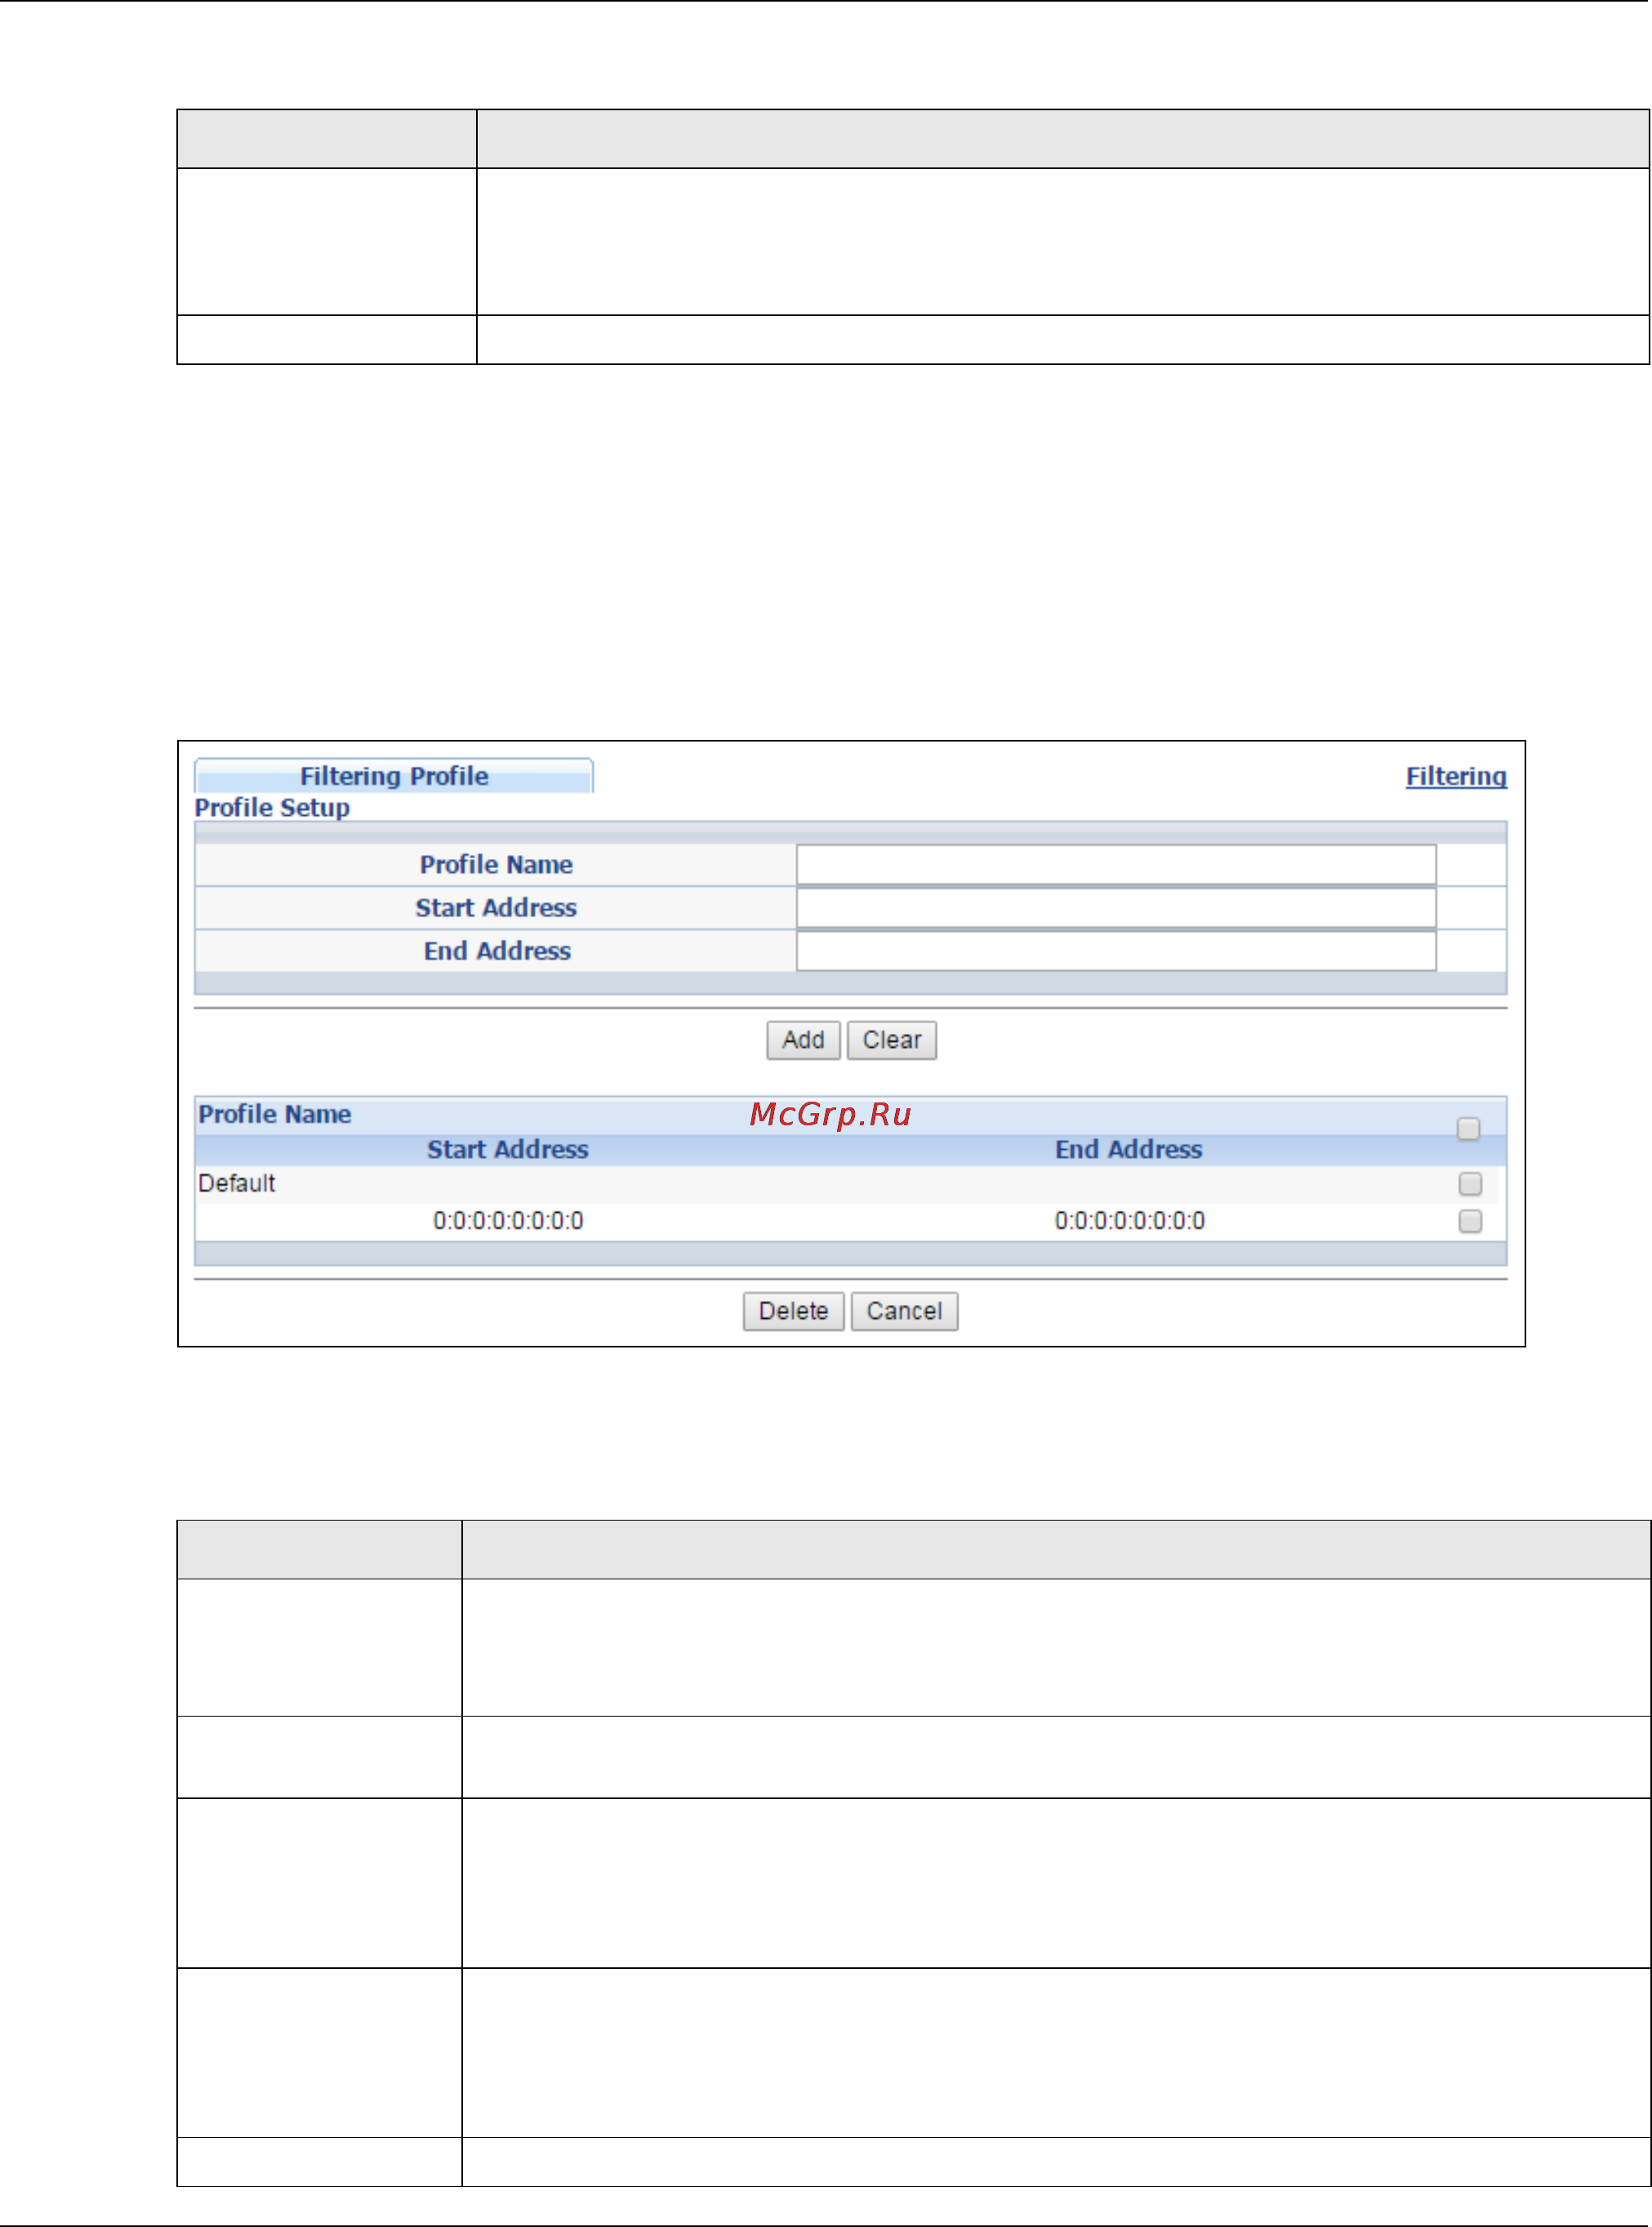
Task: Tick the checkbox for the 0:0:0:0:0:0:0:0 address row
Action: 1469,1221
